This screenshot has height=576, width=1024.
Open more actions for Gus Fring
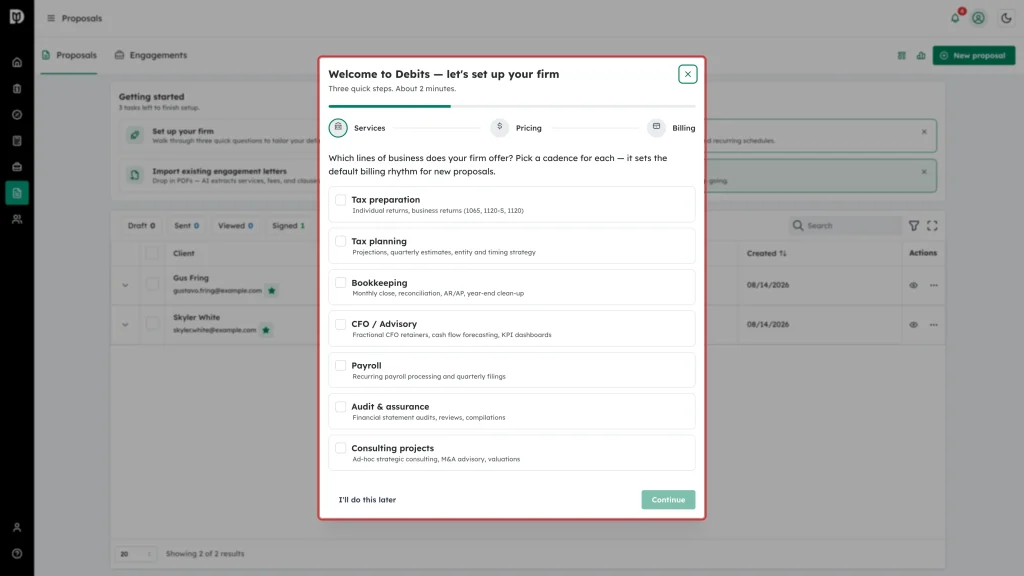click(x=934, y=285)
